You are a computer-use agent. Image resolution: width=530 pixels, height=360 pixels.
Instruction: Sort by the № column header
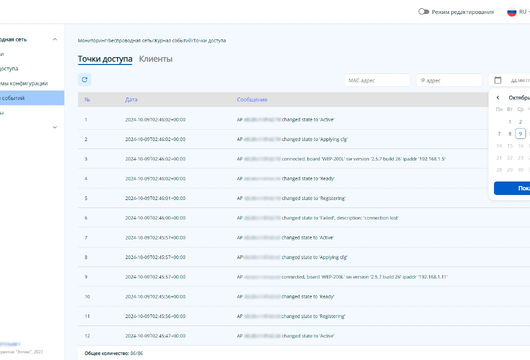coord(87,100)
